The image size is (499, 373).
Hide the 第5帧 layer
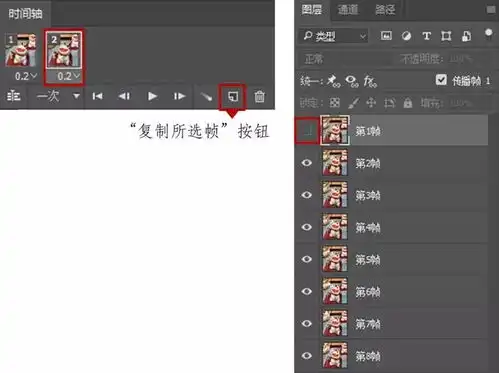pyautogui.click(x=307, y=259)
